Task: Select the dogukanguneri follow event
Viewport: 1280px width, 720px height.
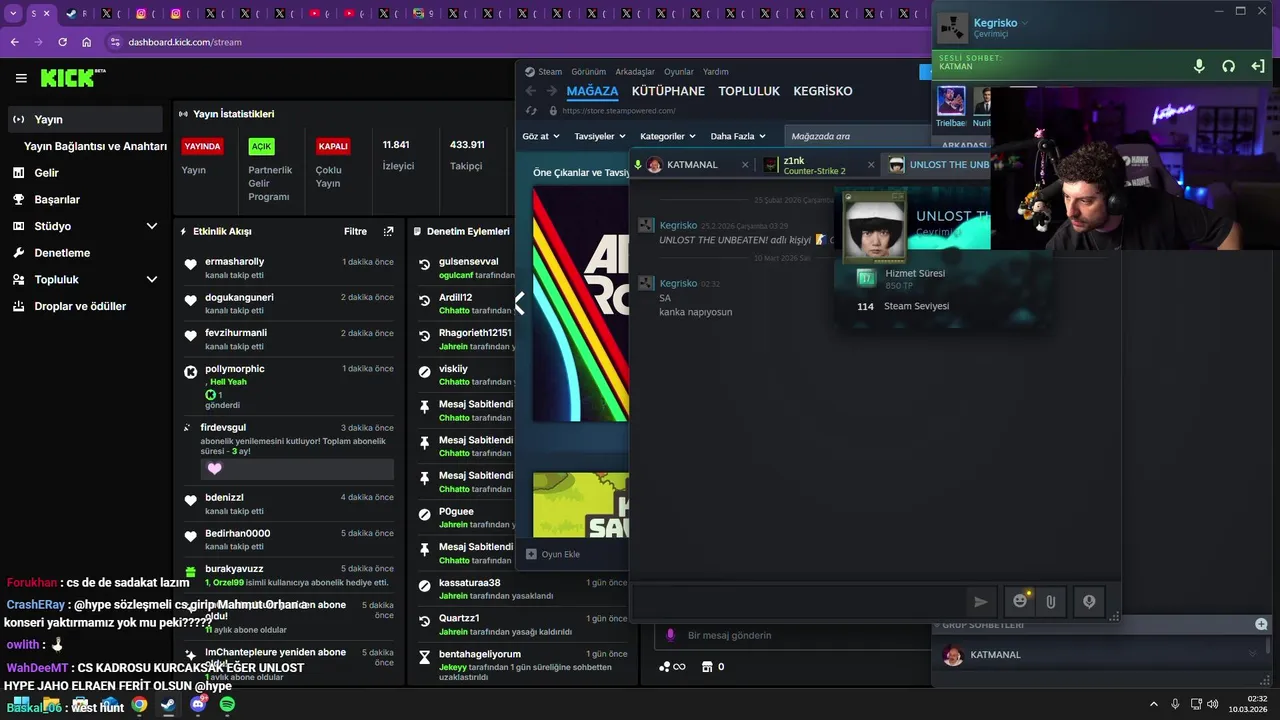Action: [x=289, y=304]
